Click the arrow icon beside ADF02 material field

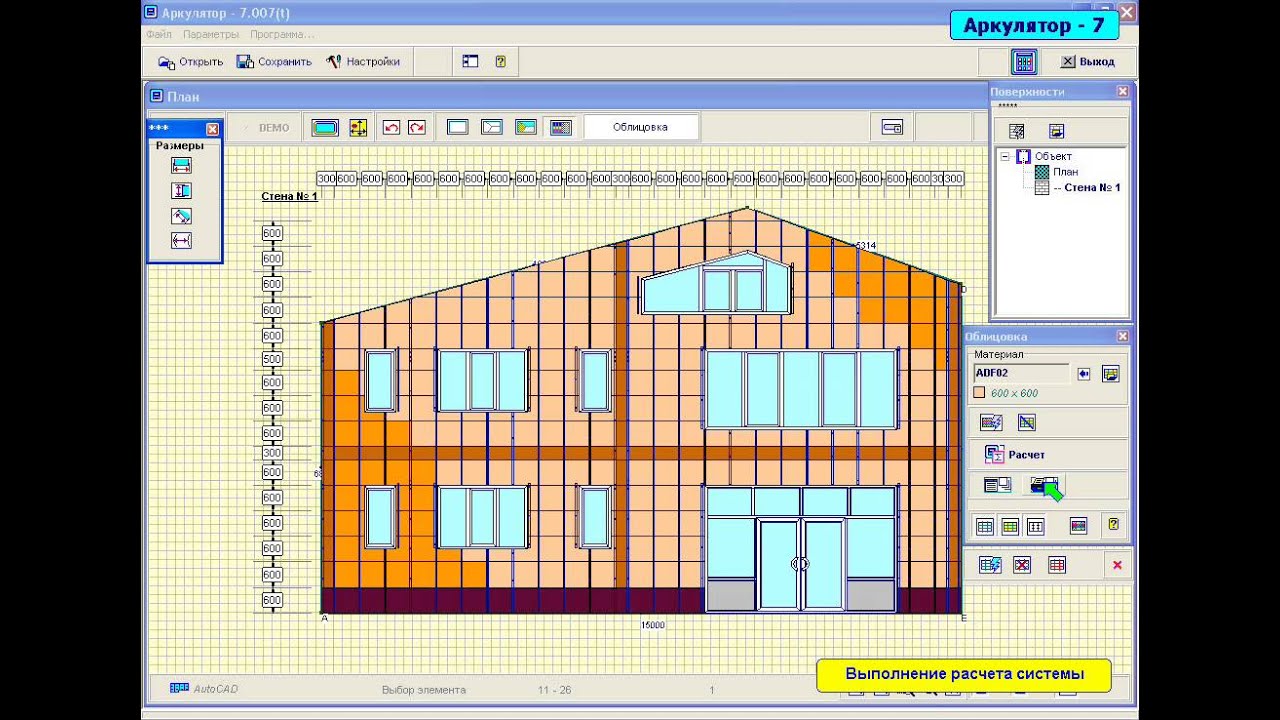[1084, 374]
